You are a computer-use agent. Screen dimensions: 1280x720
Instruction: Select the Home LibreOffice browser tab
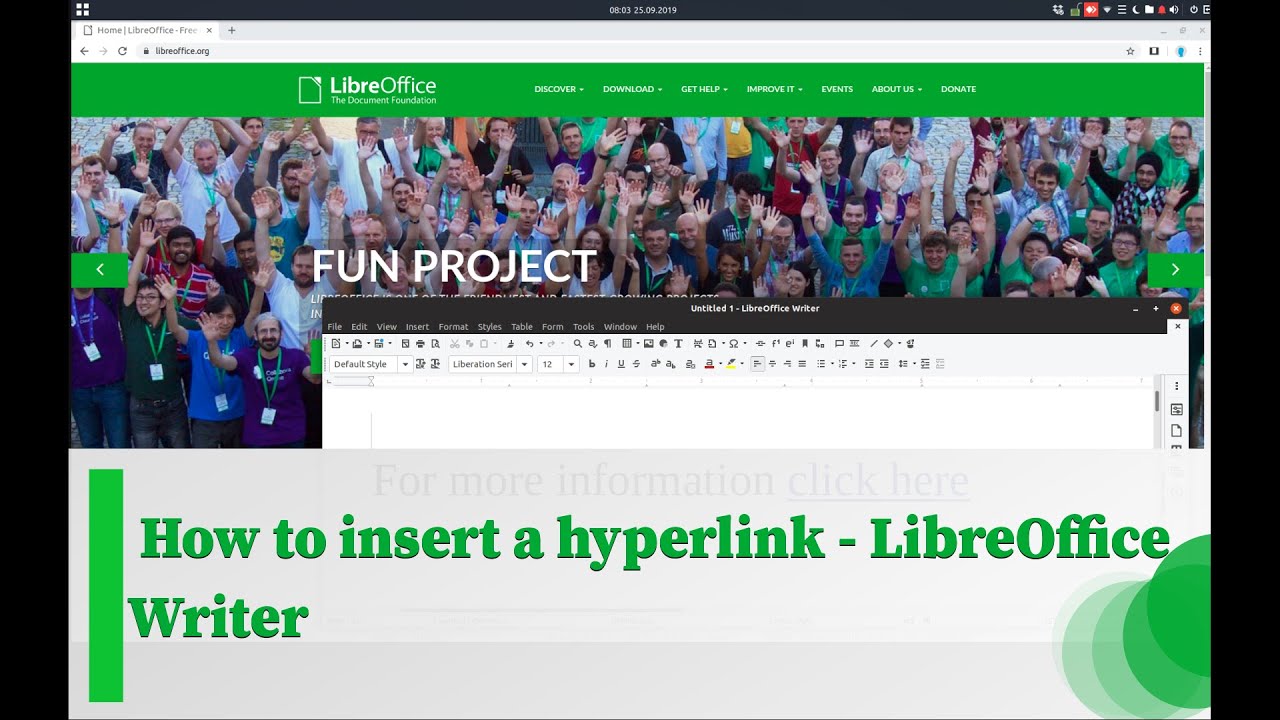point(148,30)
